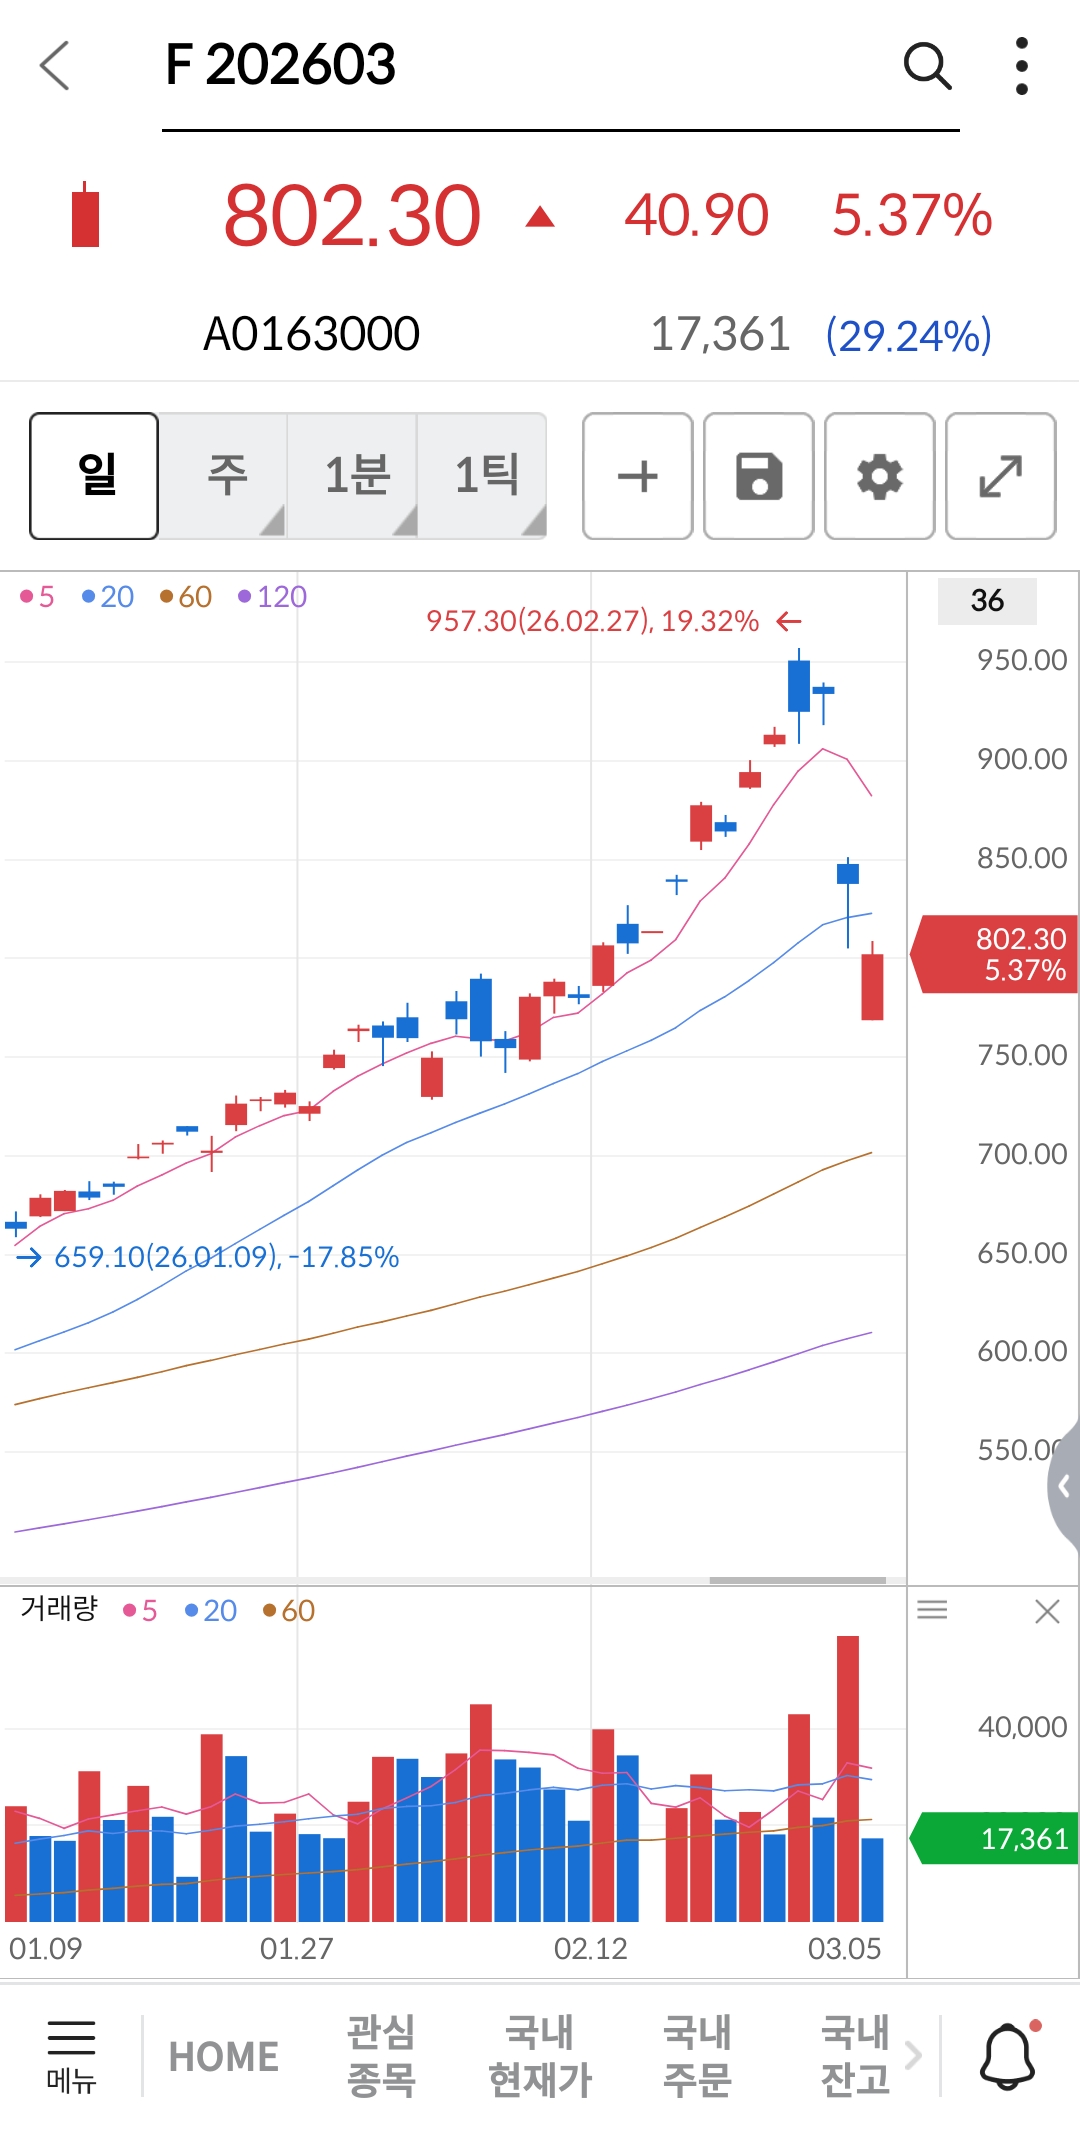The image size is (1080, 2130).
Task: Open the search magnifier icon
Action: pyautogui.click(x=926, y=66)
